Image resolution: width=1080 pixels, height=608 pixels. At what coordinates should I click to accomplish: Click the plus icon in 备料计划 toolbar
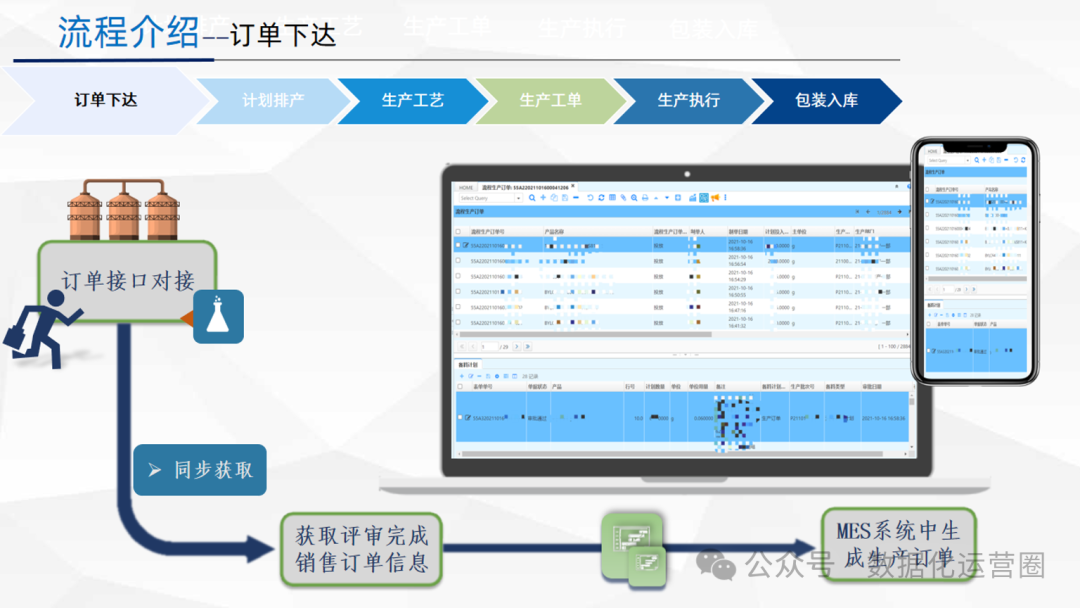pos(461,376)
